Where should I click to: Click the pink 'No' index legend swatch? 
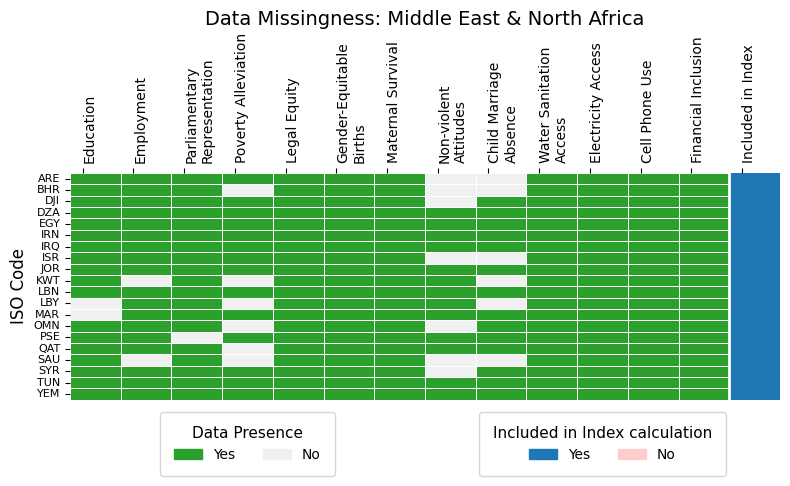coord(632,454)
